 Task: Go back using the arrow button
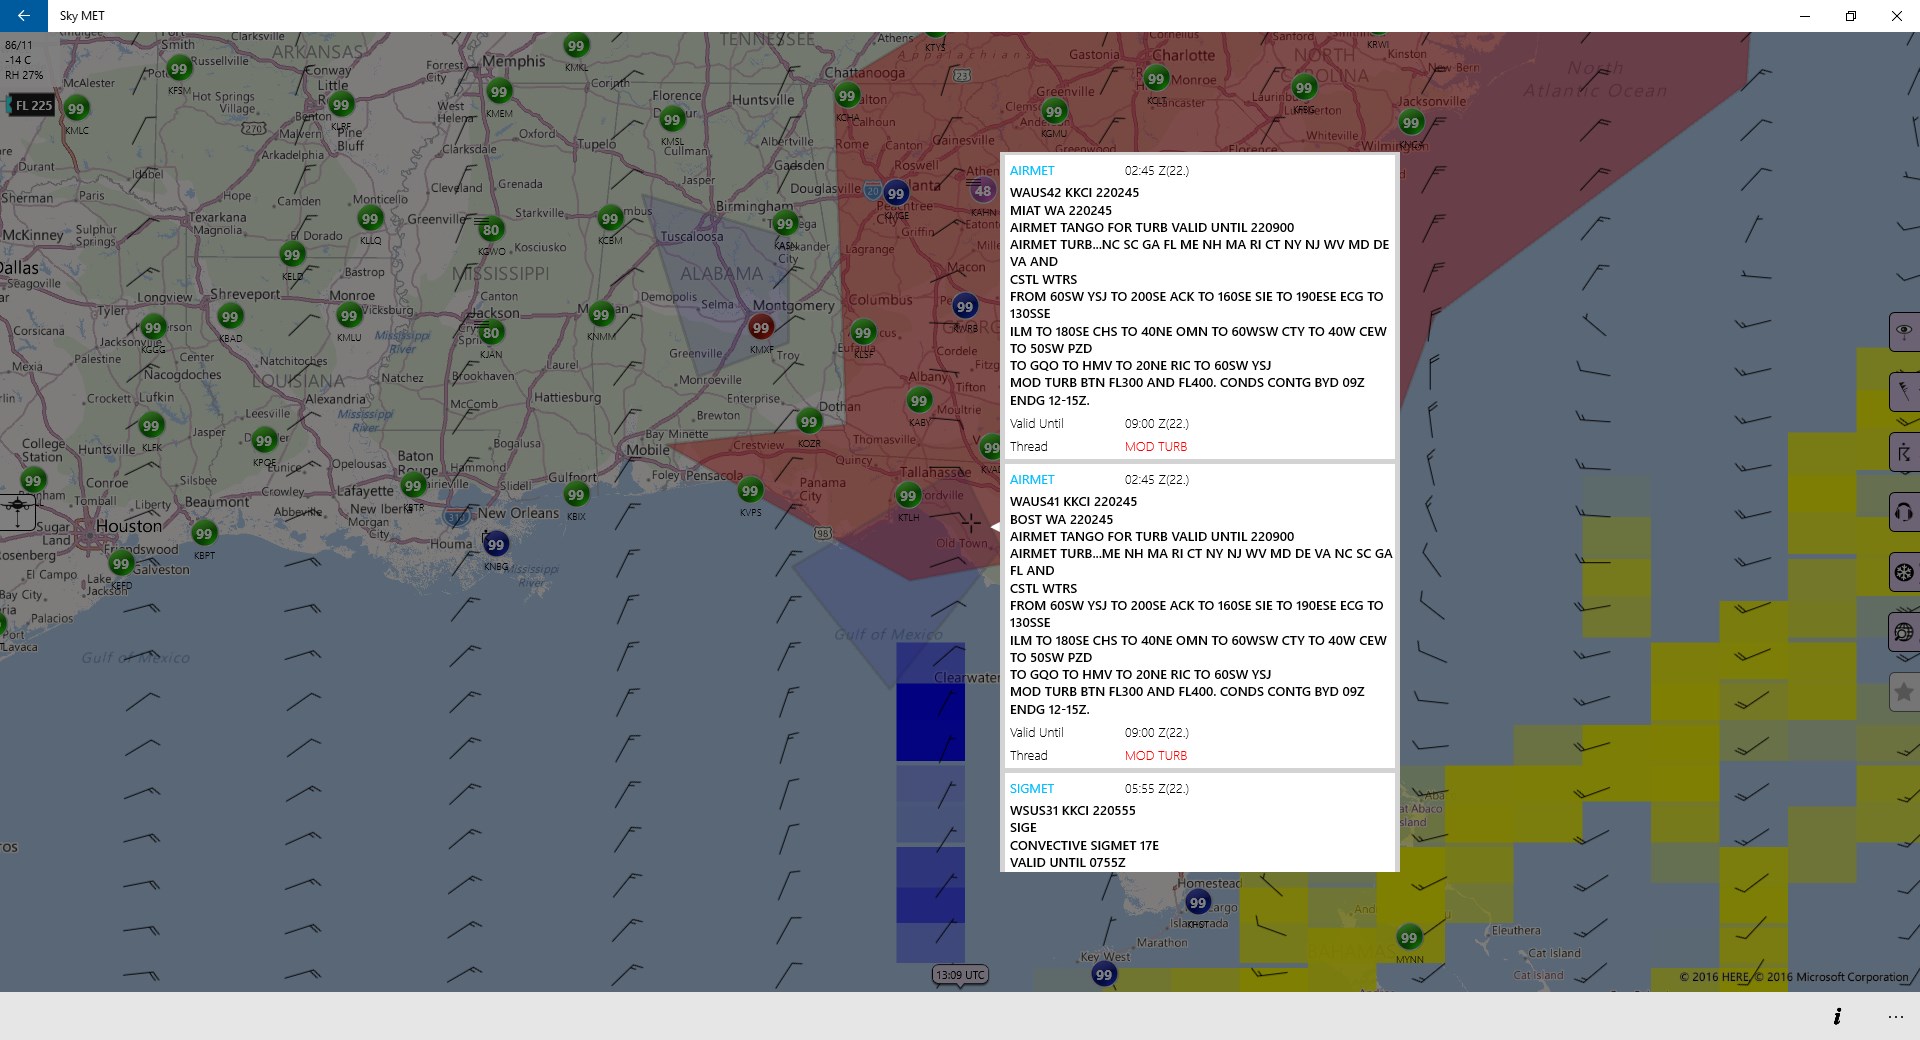(23, 16)
